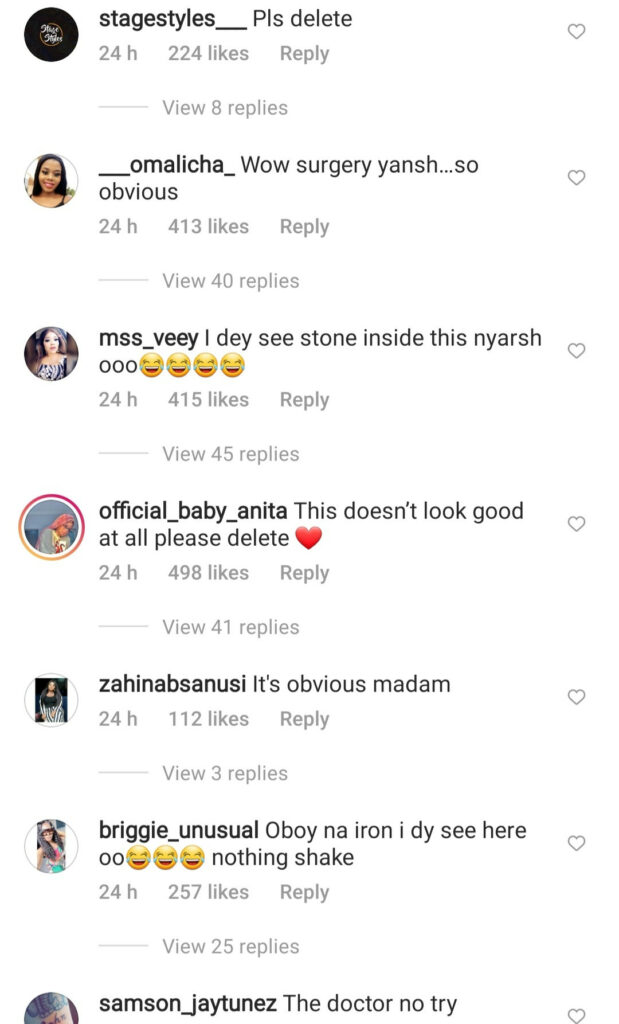Viewport: 619px width, 1024px height.
Task: Reply to the 'Pls delete' comment
Action: pyautogui.click(x=304, y=54)
